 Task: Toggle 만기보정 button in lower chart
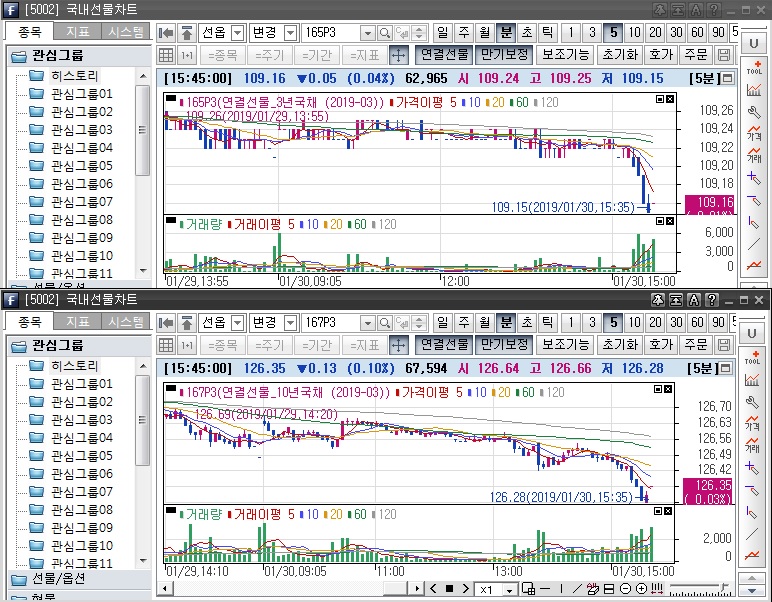pyautogui.click(x=503, y=345)
